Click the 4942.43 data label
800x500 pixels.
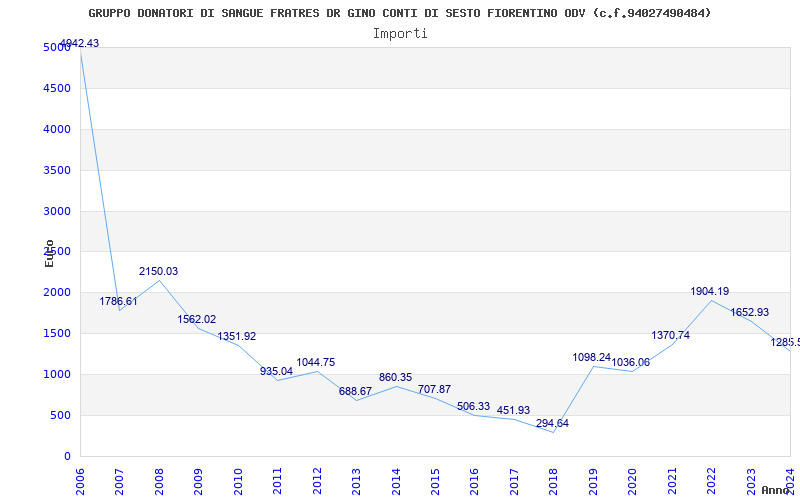(79, 43)
